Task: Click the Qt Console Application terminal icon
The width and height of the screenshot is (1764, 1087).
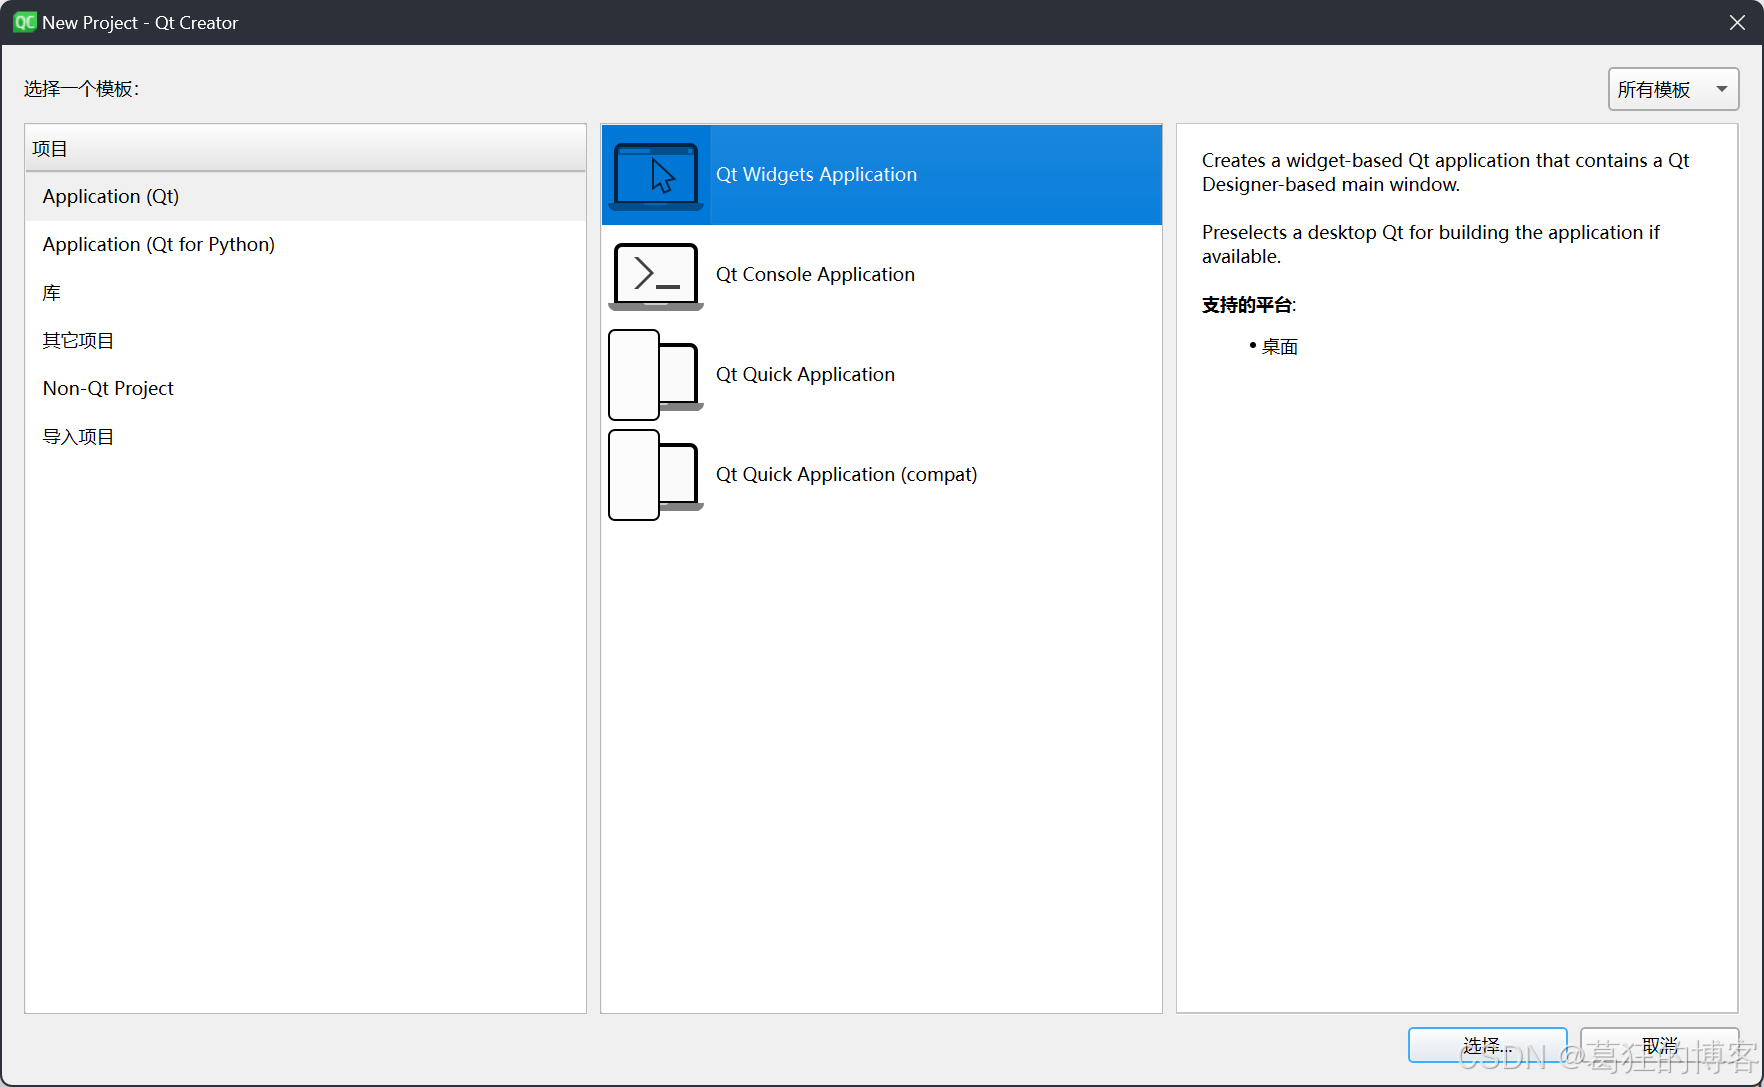Action: (656, 276)
